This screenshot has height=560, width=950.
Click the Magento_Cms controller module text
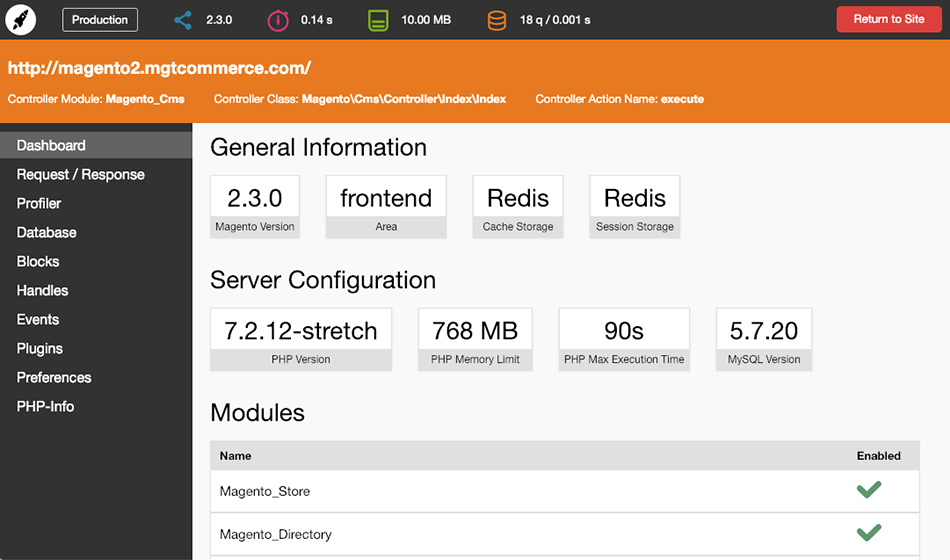click(145, 99)
